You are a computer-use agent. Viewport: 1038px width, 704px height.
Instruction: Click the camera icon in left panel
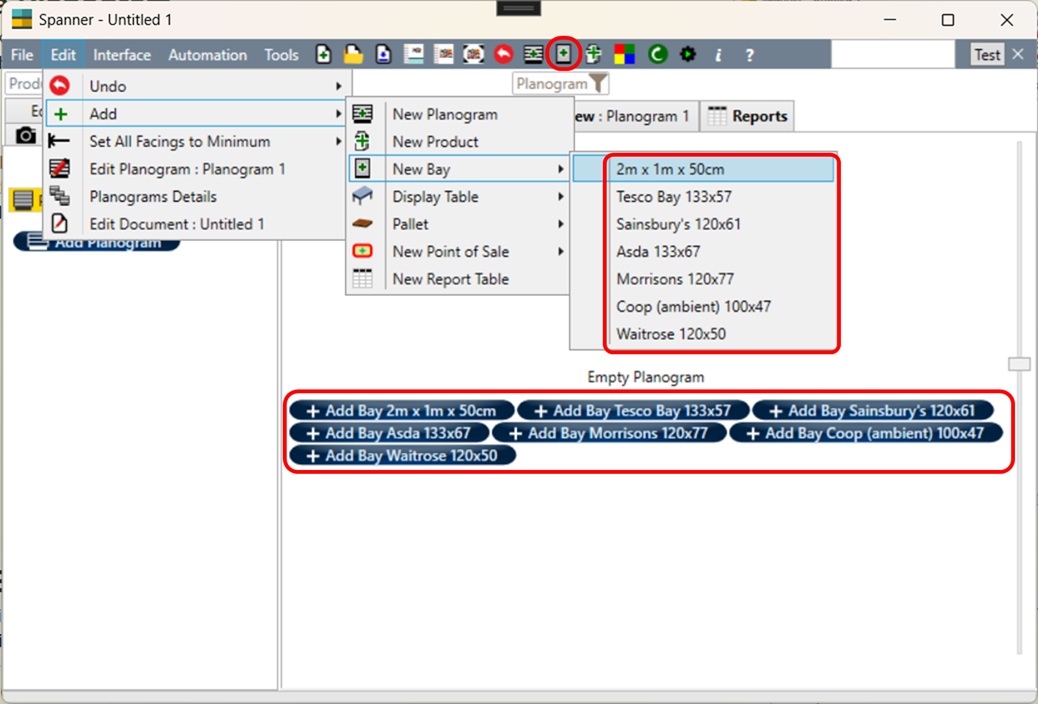25,135
